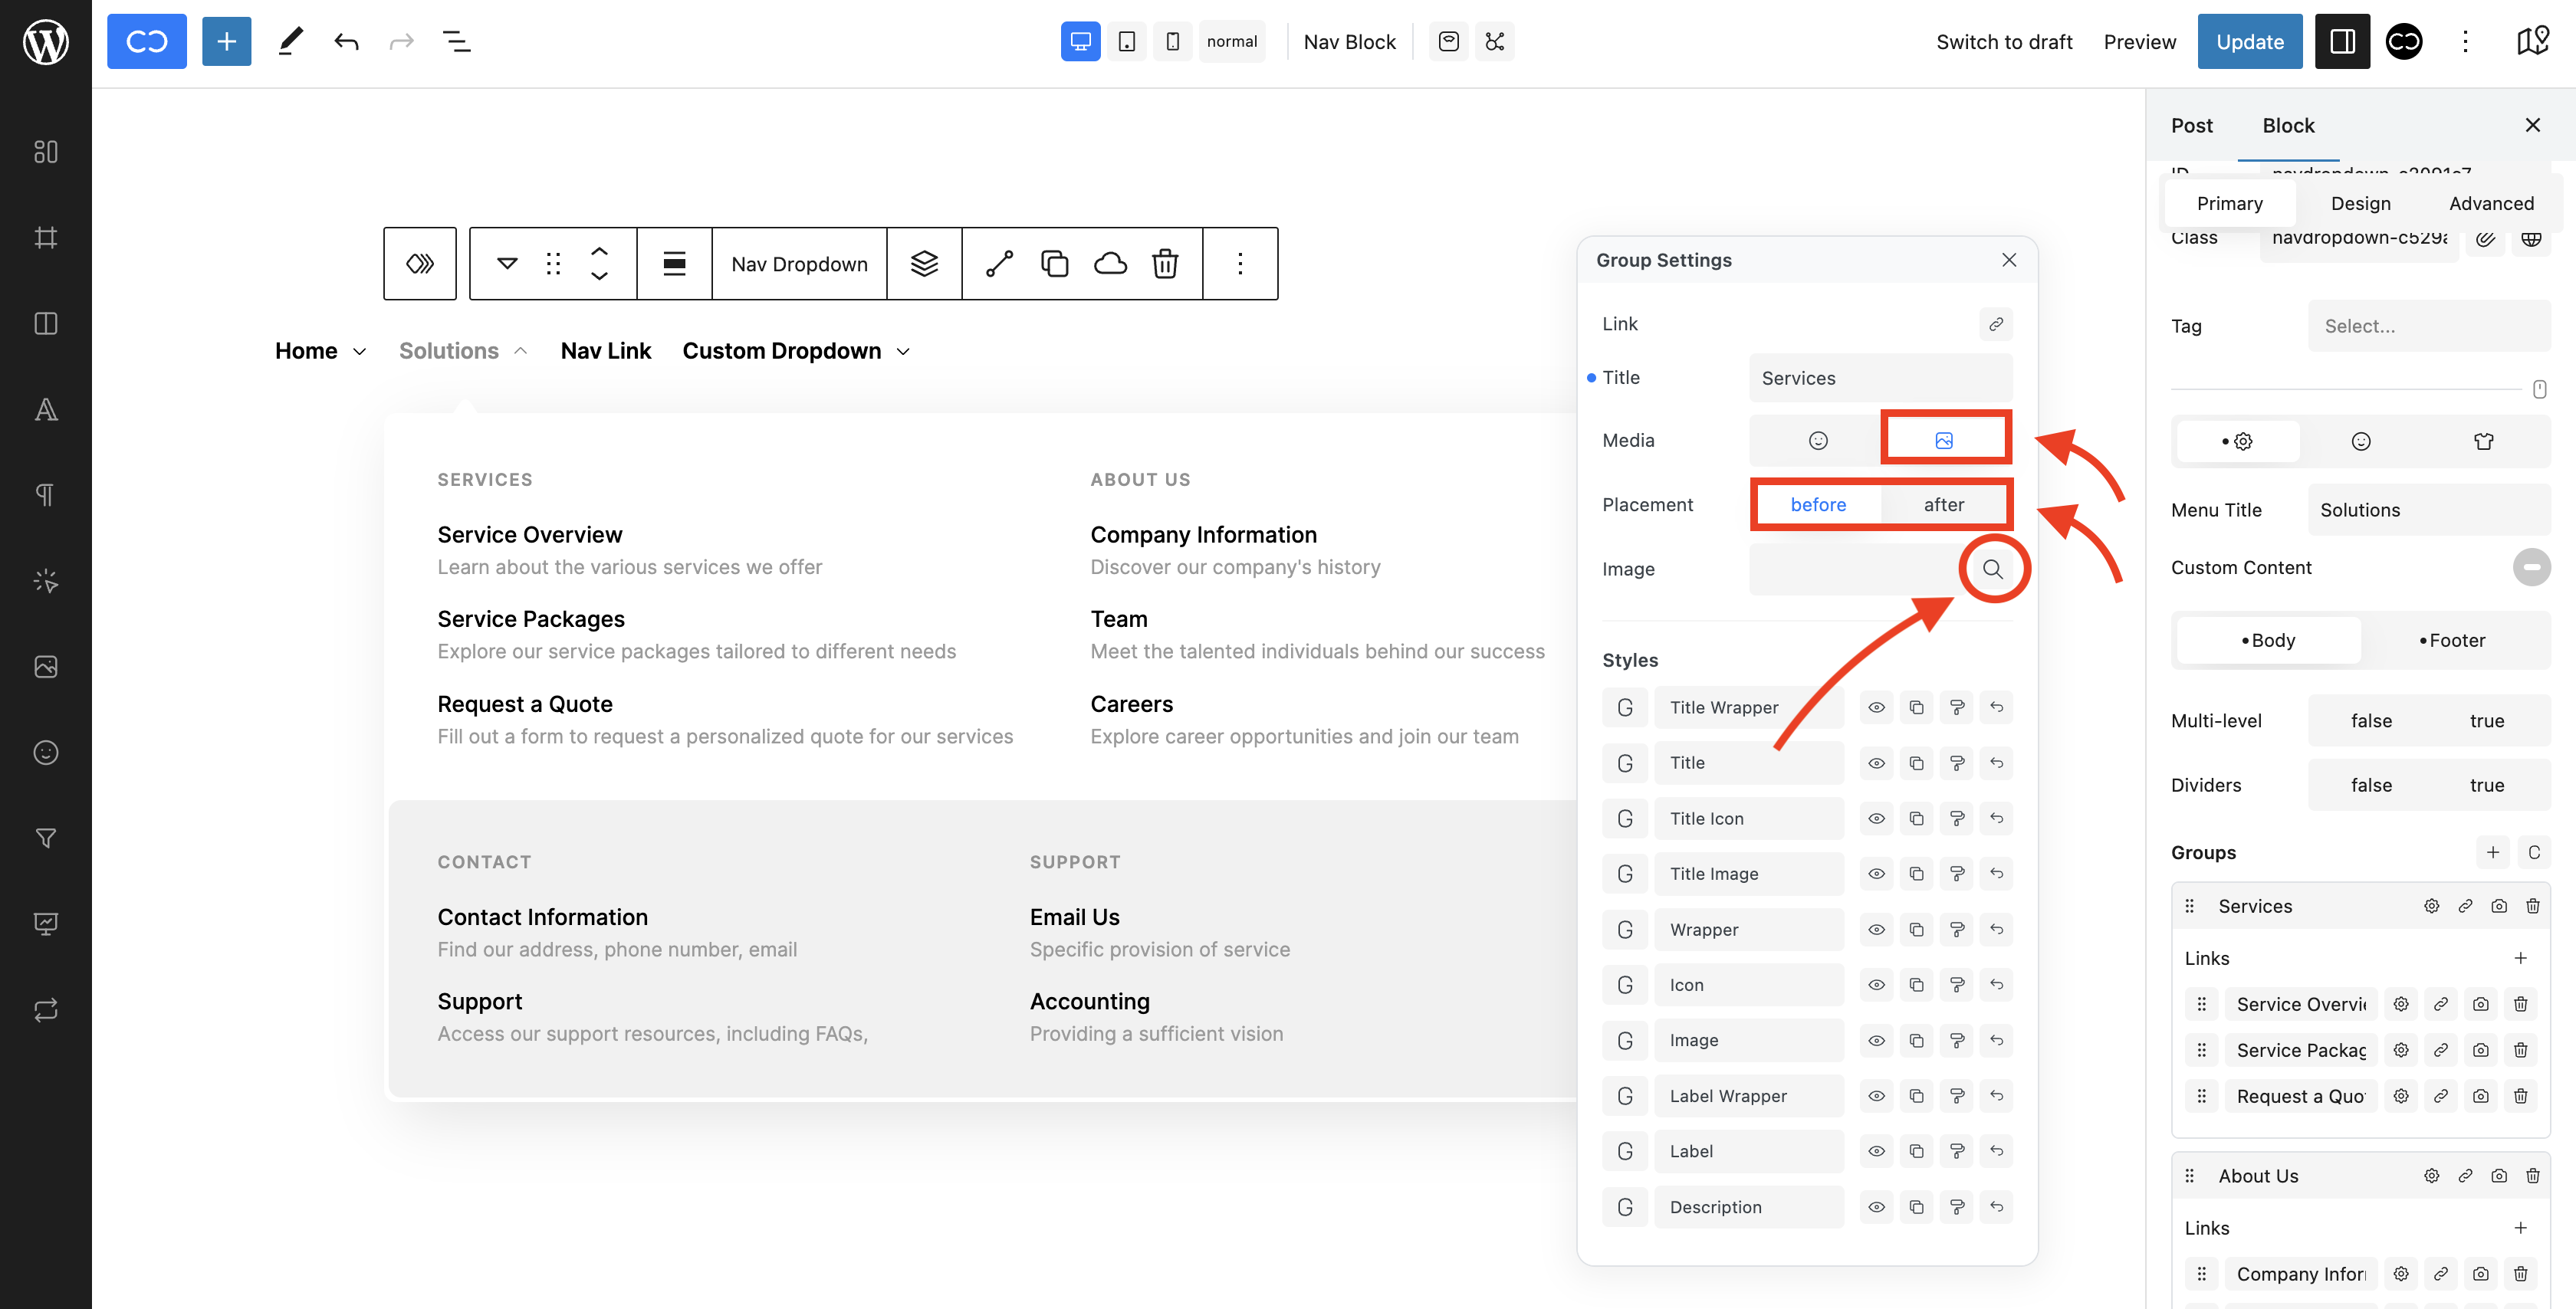
Task: Click the Update button
Action: tap(2249, 42)
